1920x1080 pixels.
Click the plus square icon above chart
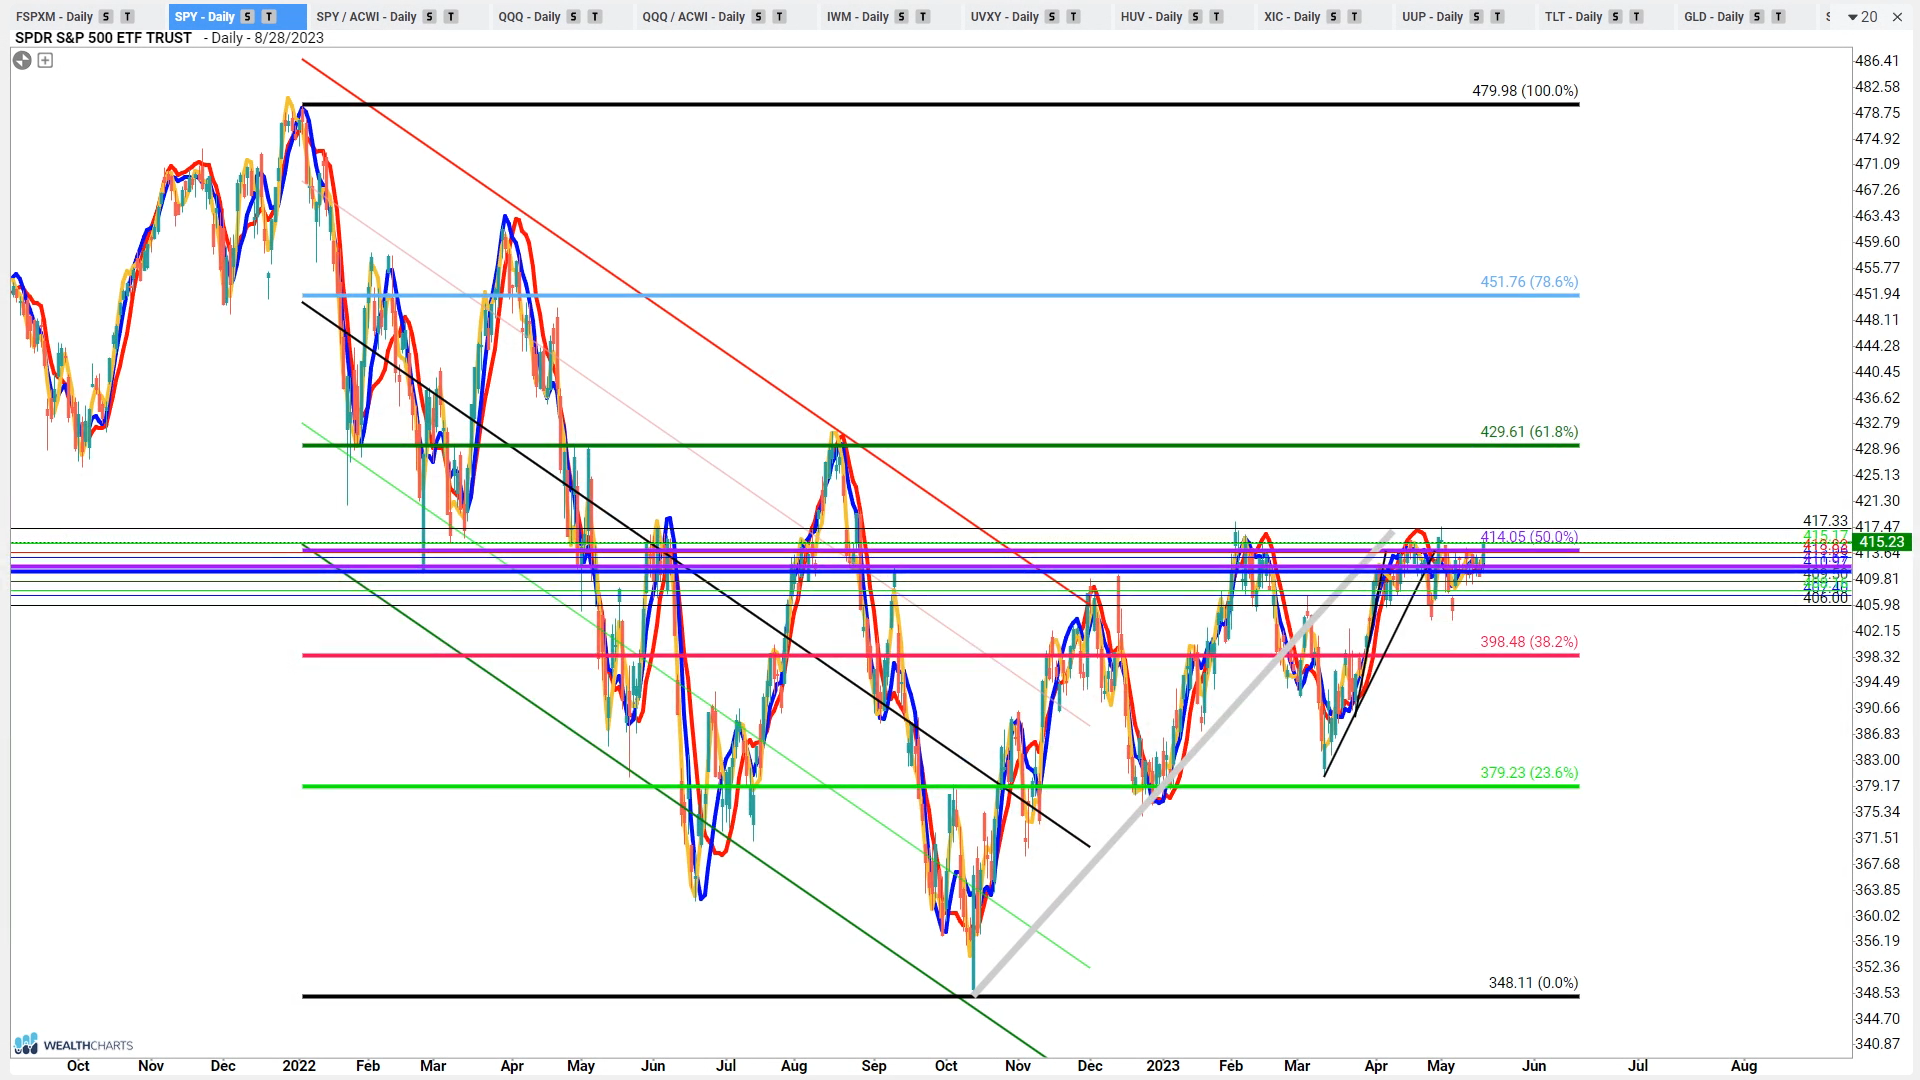point(45,60)
